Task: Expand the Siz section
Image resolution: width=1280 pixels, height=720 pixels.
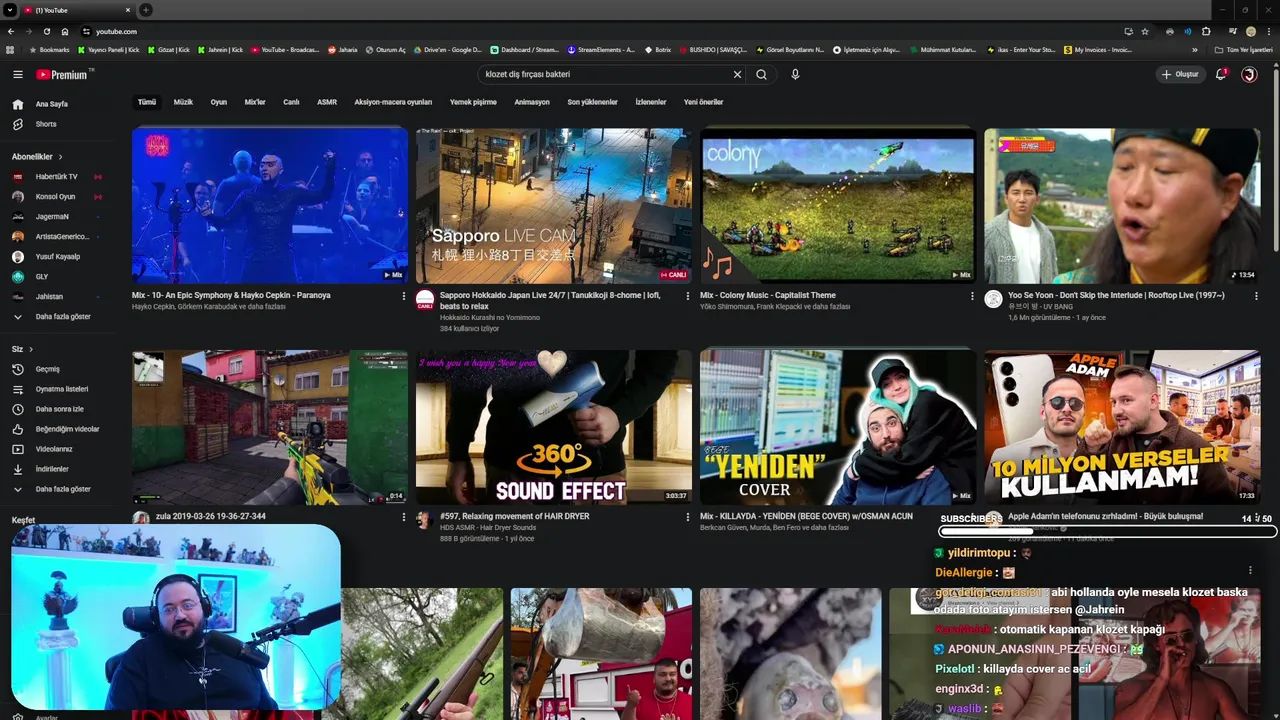Action: (x=22, y=349)
